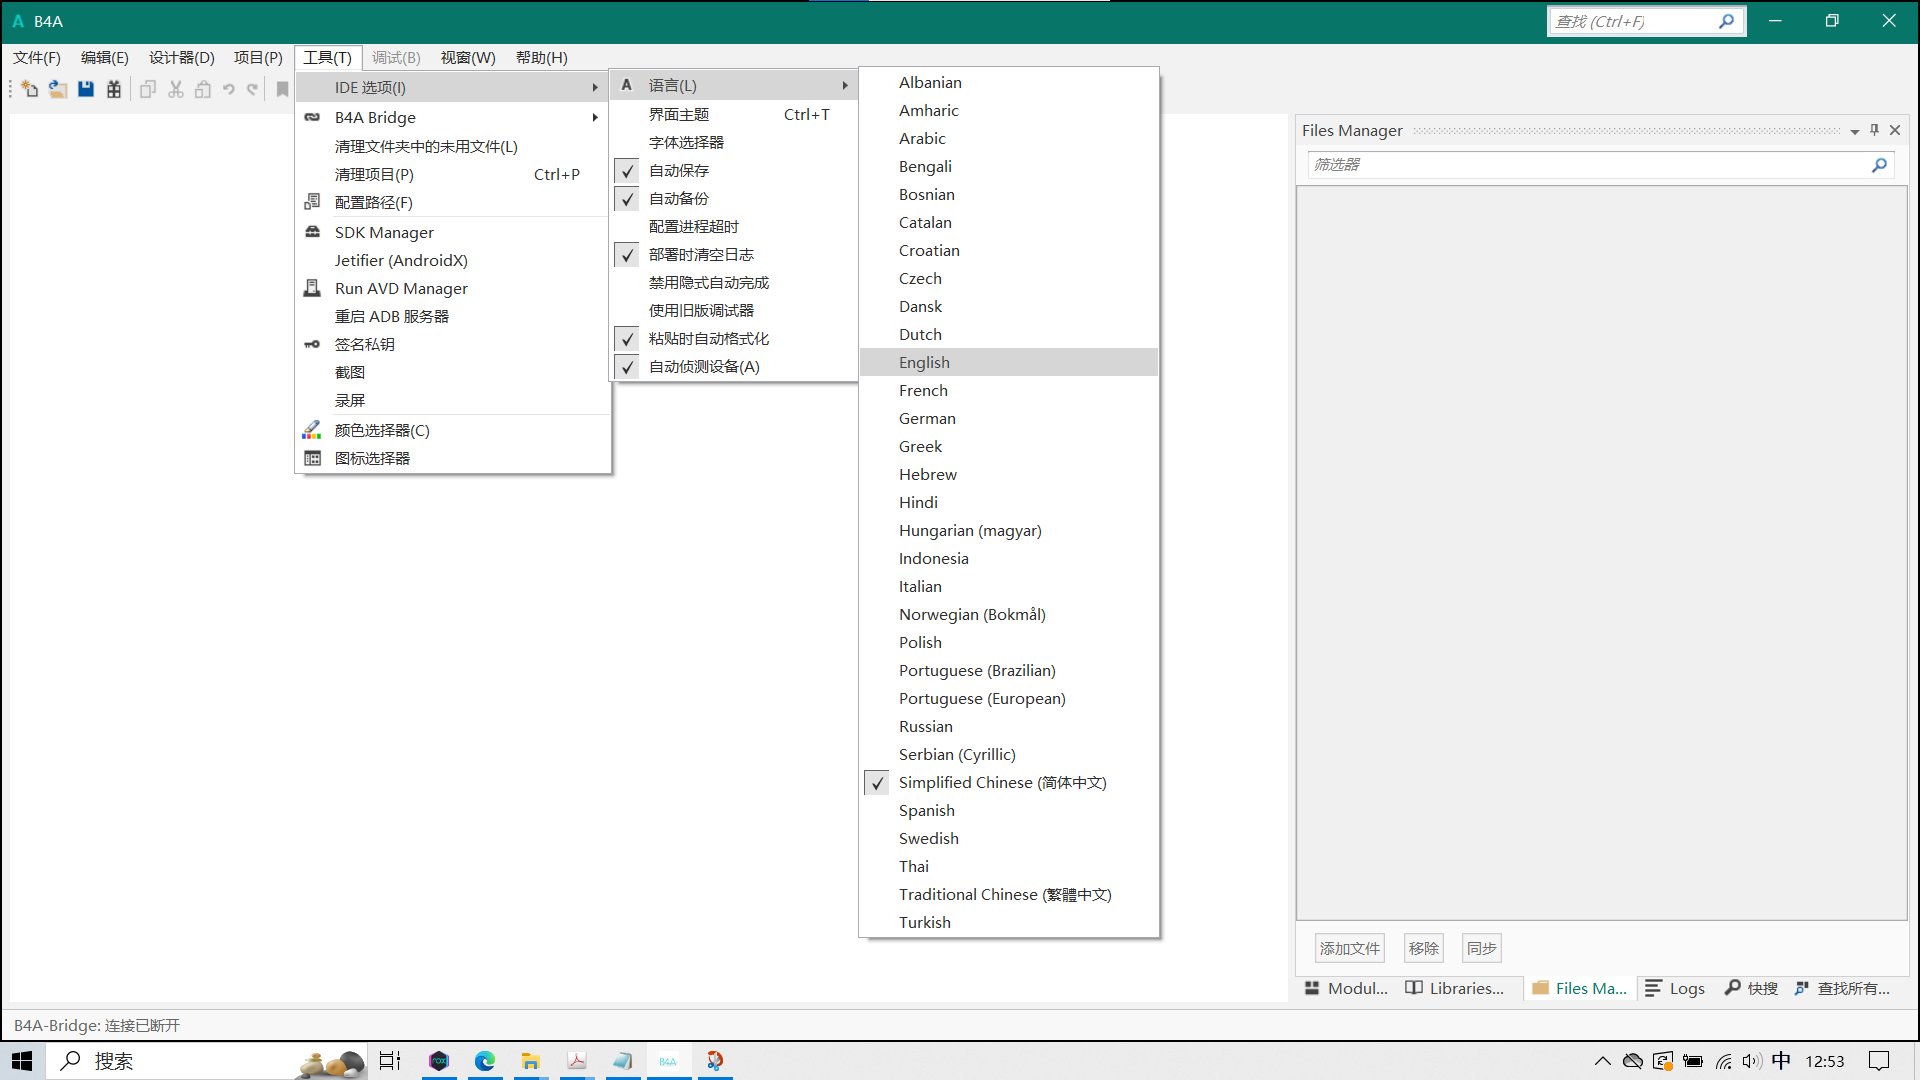Select English from the language list
Image resolution: width=1920 pixels, height=1080 pixels.
tap(1009, 363)
